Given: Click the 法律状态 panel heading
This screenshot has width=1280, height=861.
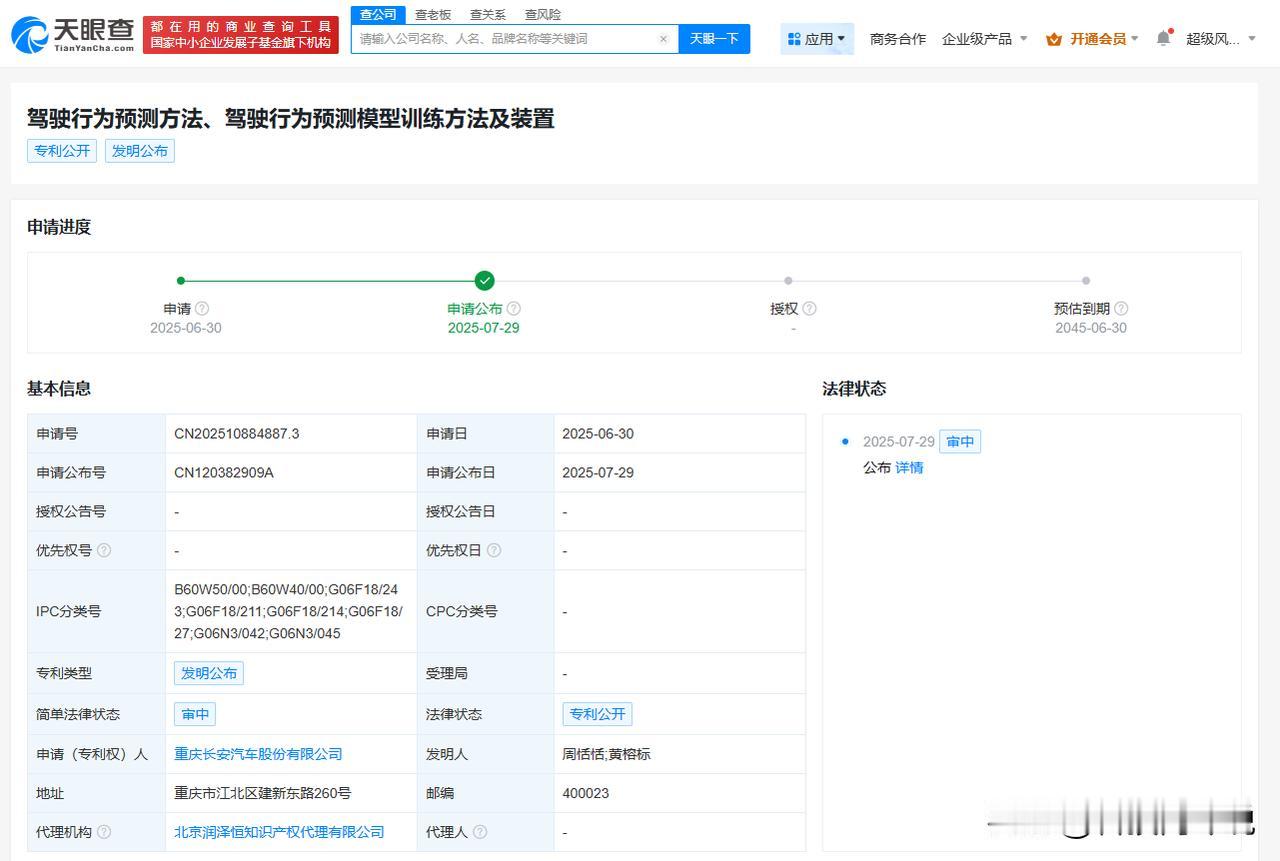Looking at the screenshot, I should 854,389.
